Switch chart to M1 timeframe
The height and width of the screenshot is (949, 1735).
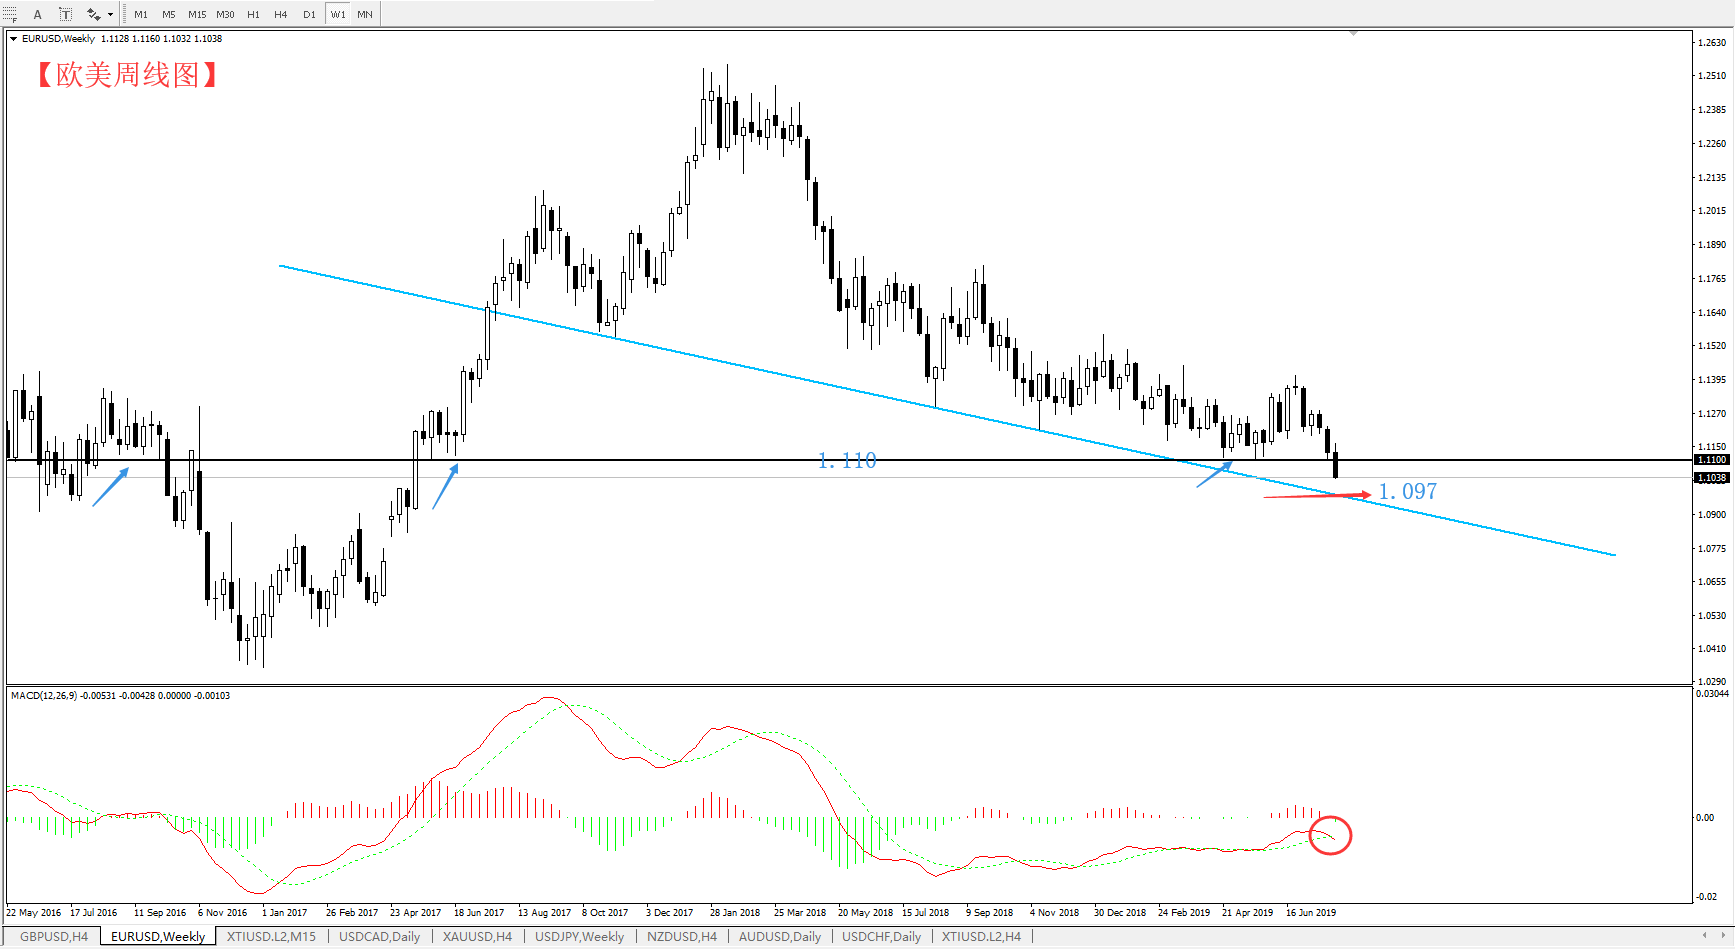pyautogui.click(x=141, y=14)
